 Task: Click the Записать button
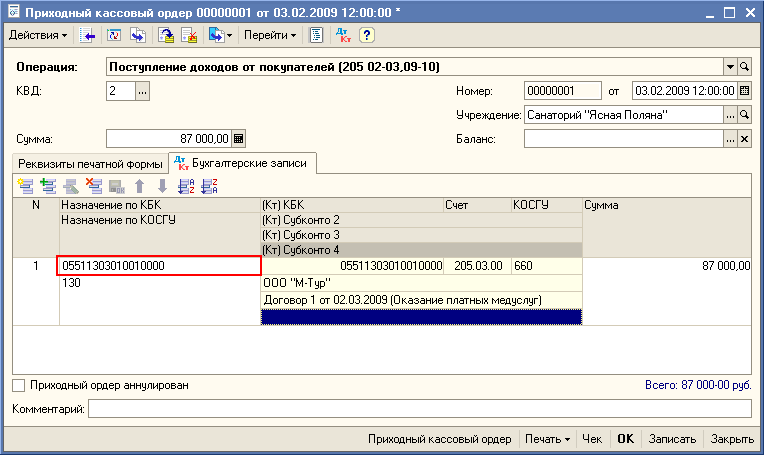click(x=670, y=439)
